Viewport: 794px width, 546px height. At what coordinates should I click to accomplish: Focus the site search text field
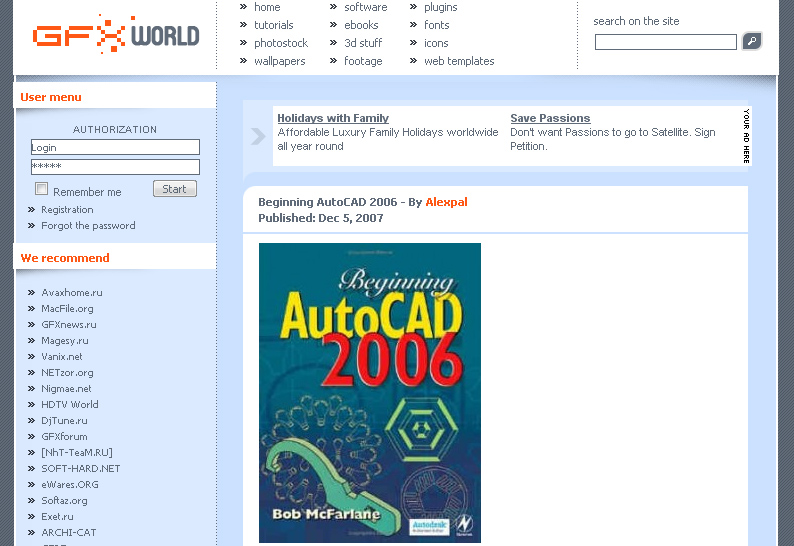click(x=665, y=42)
